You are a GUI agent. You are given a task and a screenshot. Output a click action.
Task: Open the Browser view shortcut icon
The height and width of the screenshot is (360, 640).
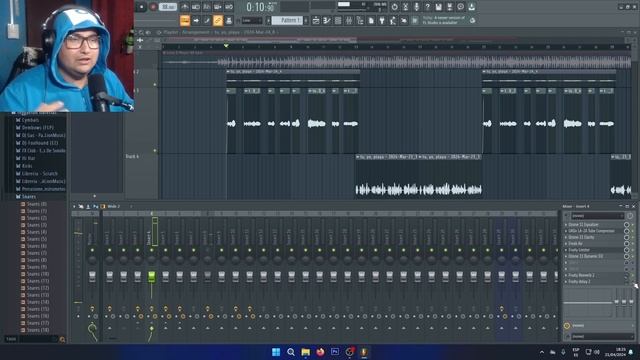pos(360,20)
